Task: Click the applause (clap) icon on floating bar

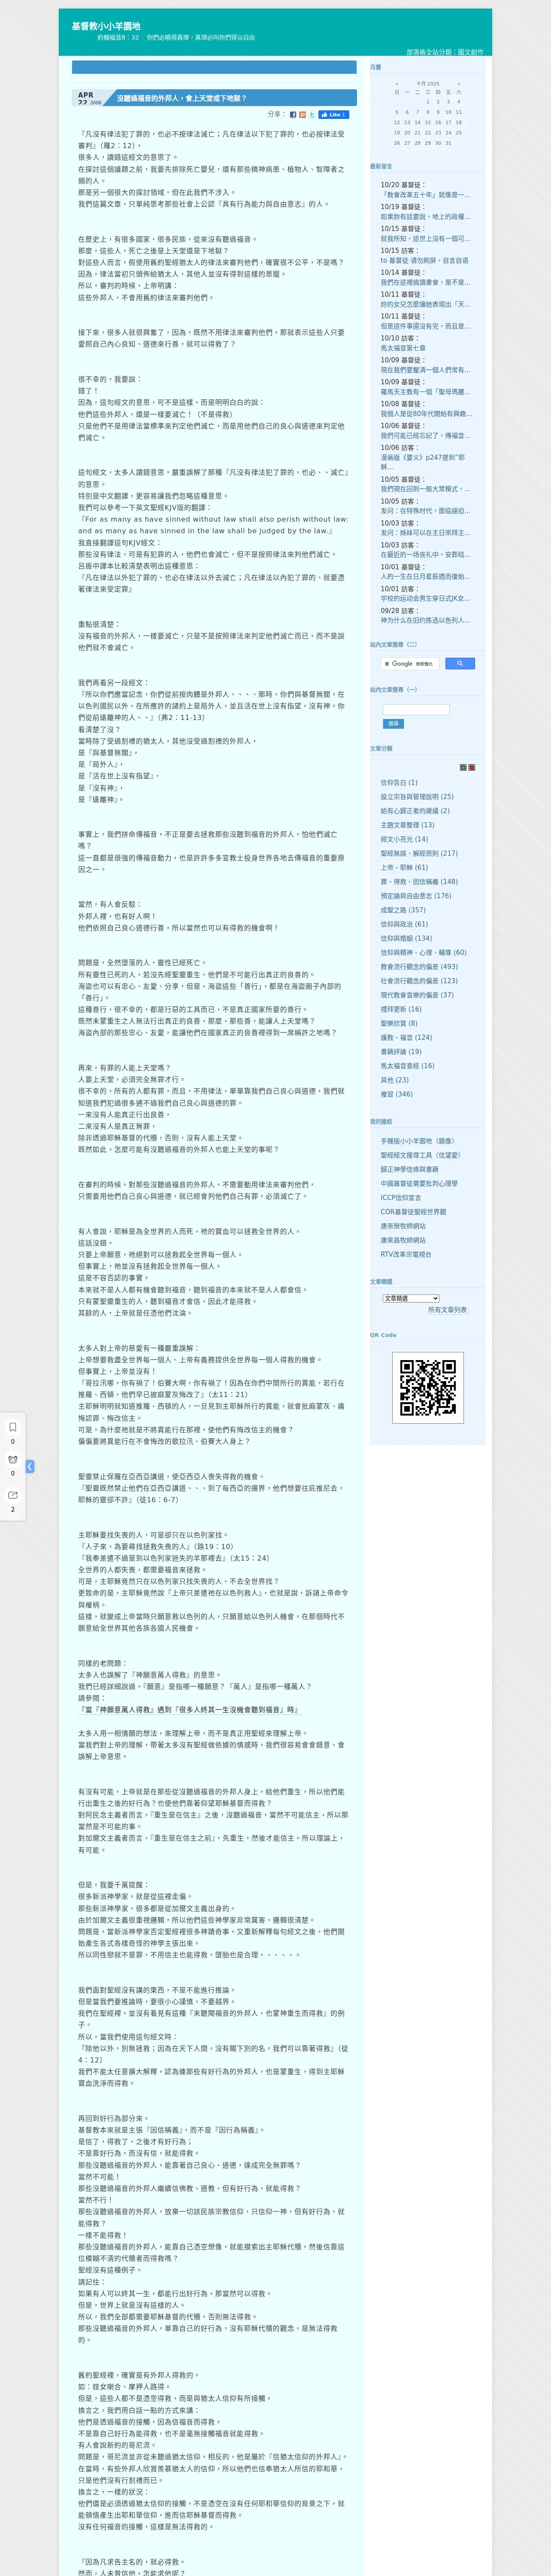Action: point(13,1460)
